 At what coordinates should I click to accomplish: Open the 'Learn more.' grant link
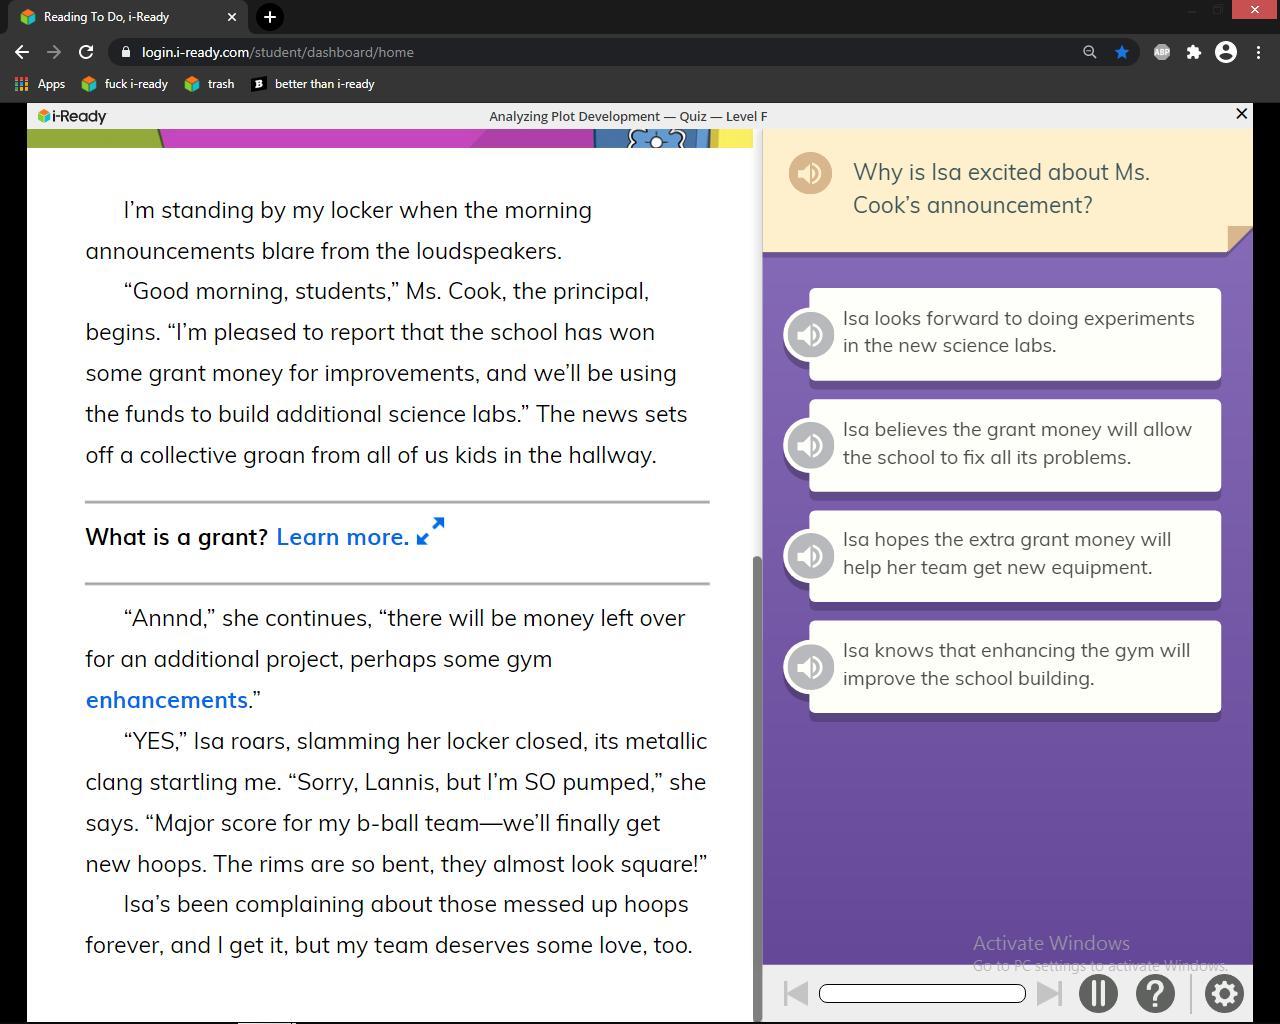click(x=343, y=537)
